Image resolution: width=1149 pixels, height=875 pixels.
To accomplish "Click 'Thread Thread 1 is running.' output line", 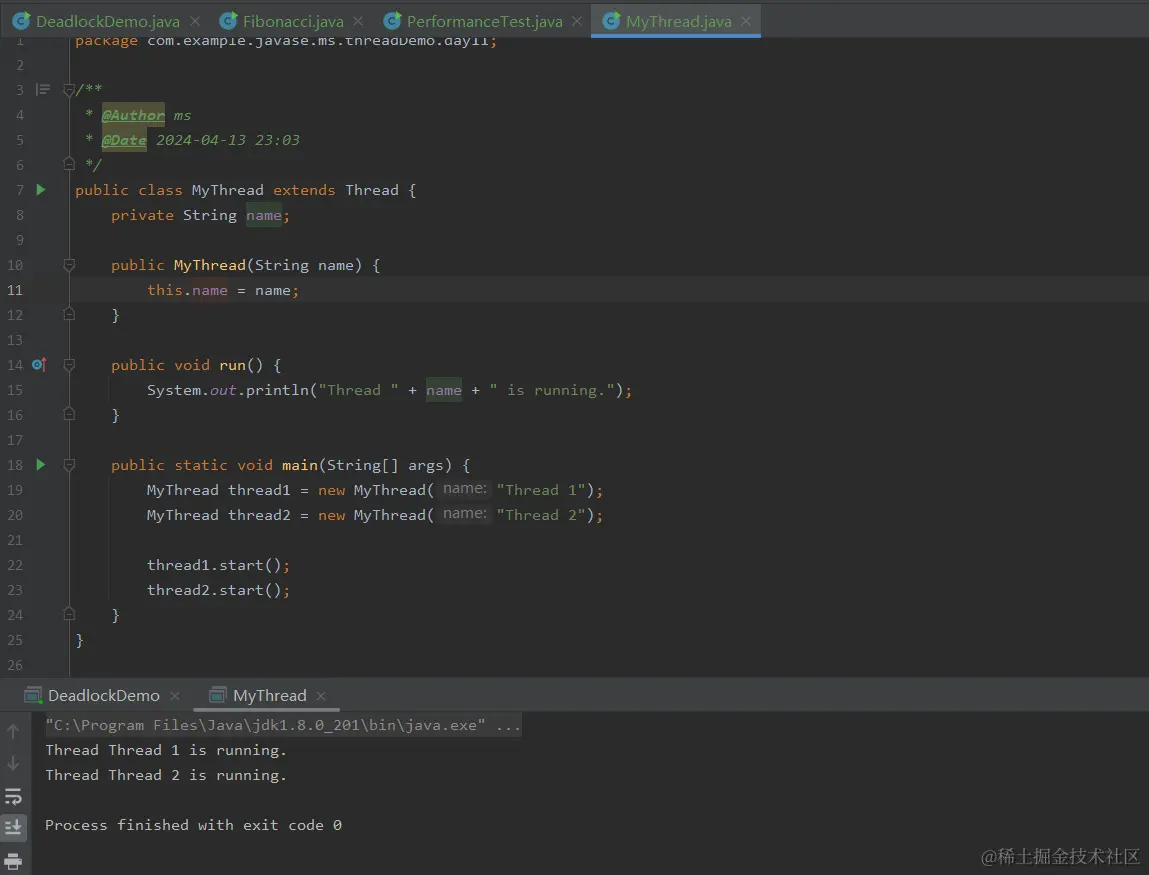I will click(x=166, y=750).
